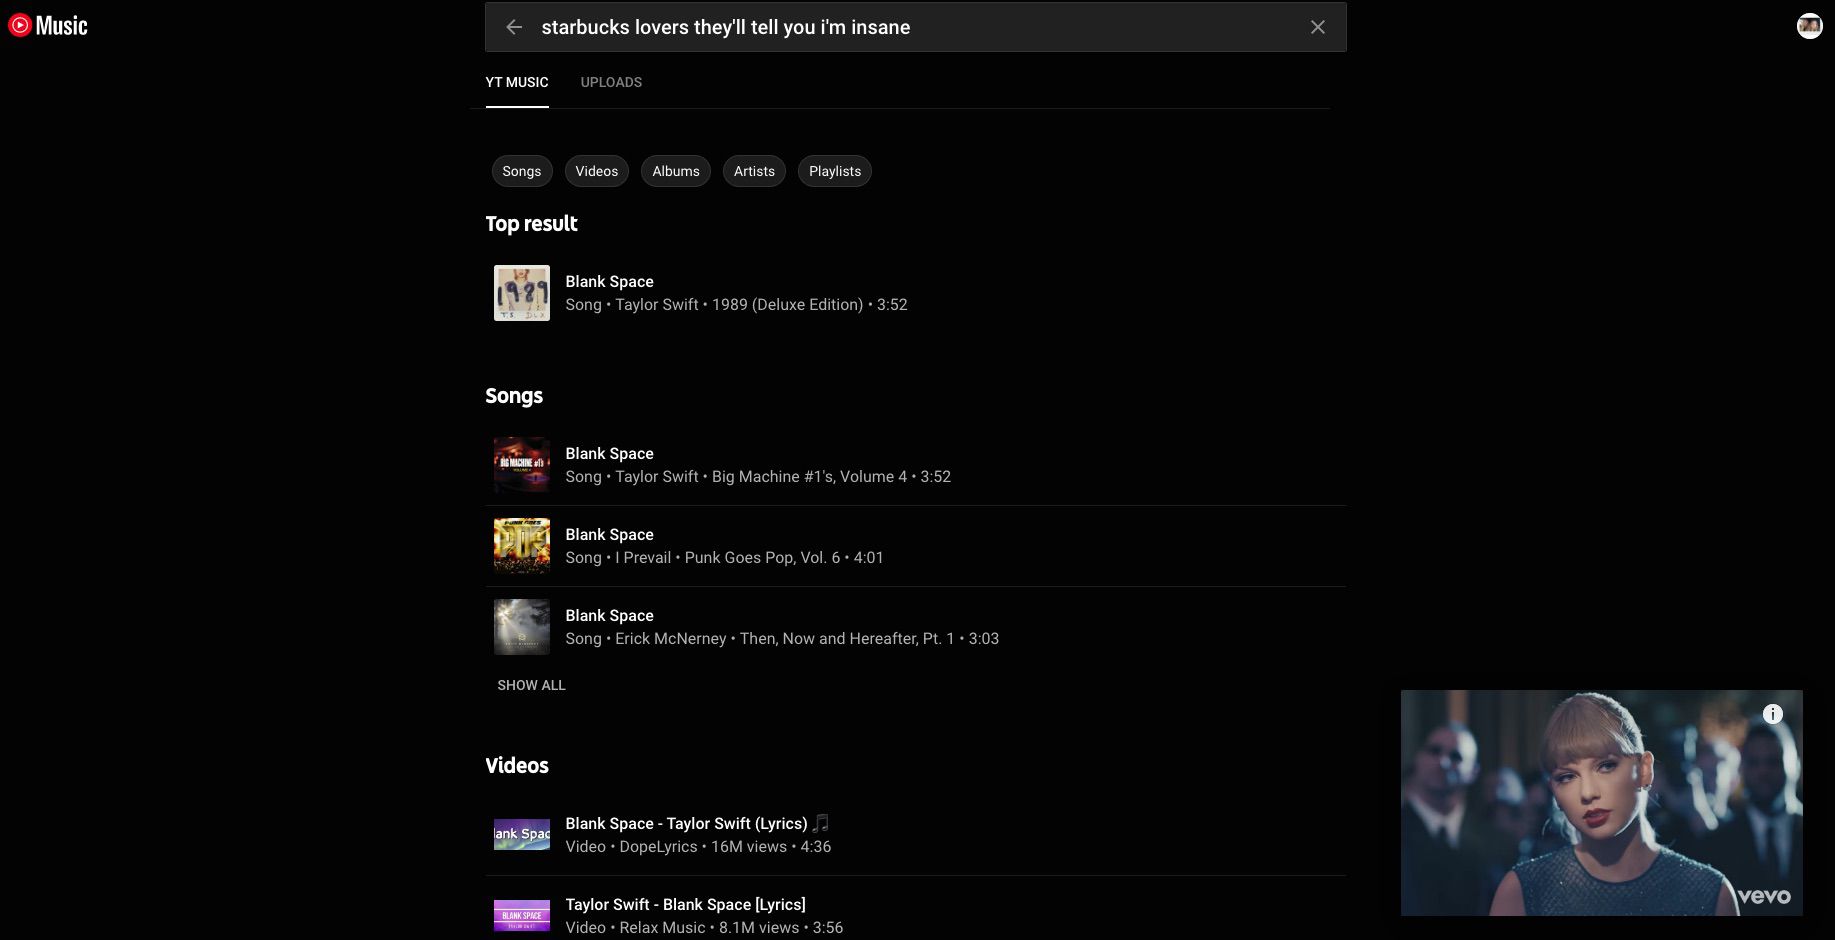Select the Songs section heading

(x=514, y=396)
